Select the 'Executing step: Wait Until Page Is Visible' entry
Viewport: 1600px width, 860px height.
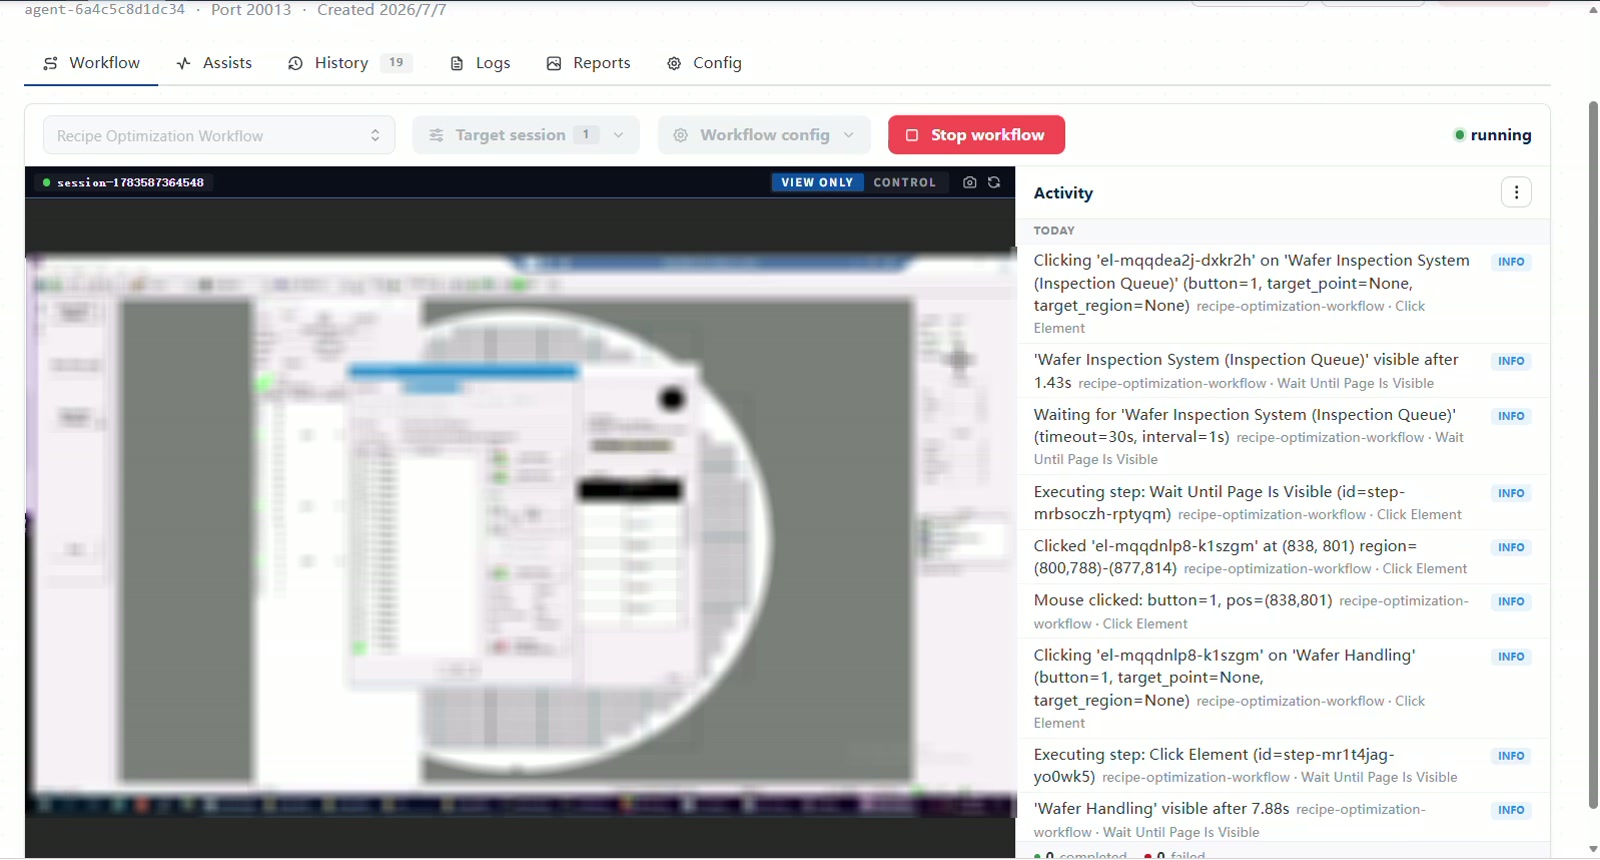(1283, 503)
